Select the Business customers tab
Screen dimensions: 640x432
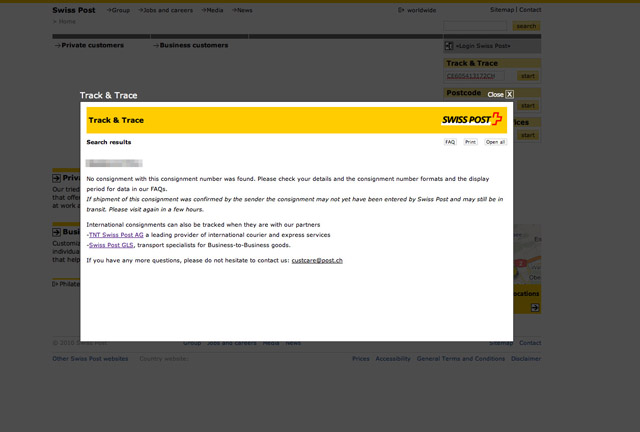click(x=191, y=45)
